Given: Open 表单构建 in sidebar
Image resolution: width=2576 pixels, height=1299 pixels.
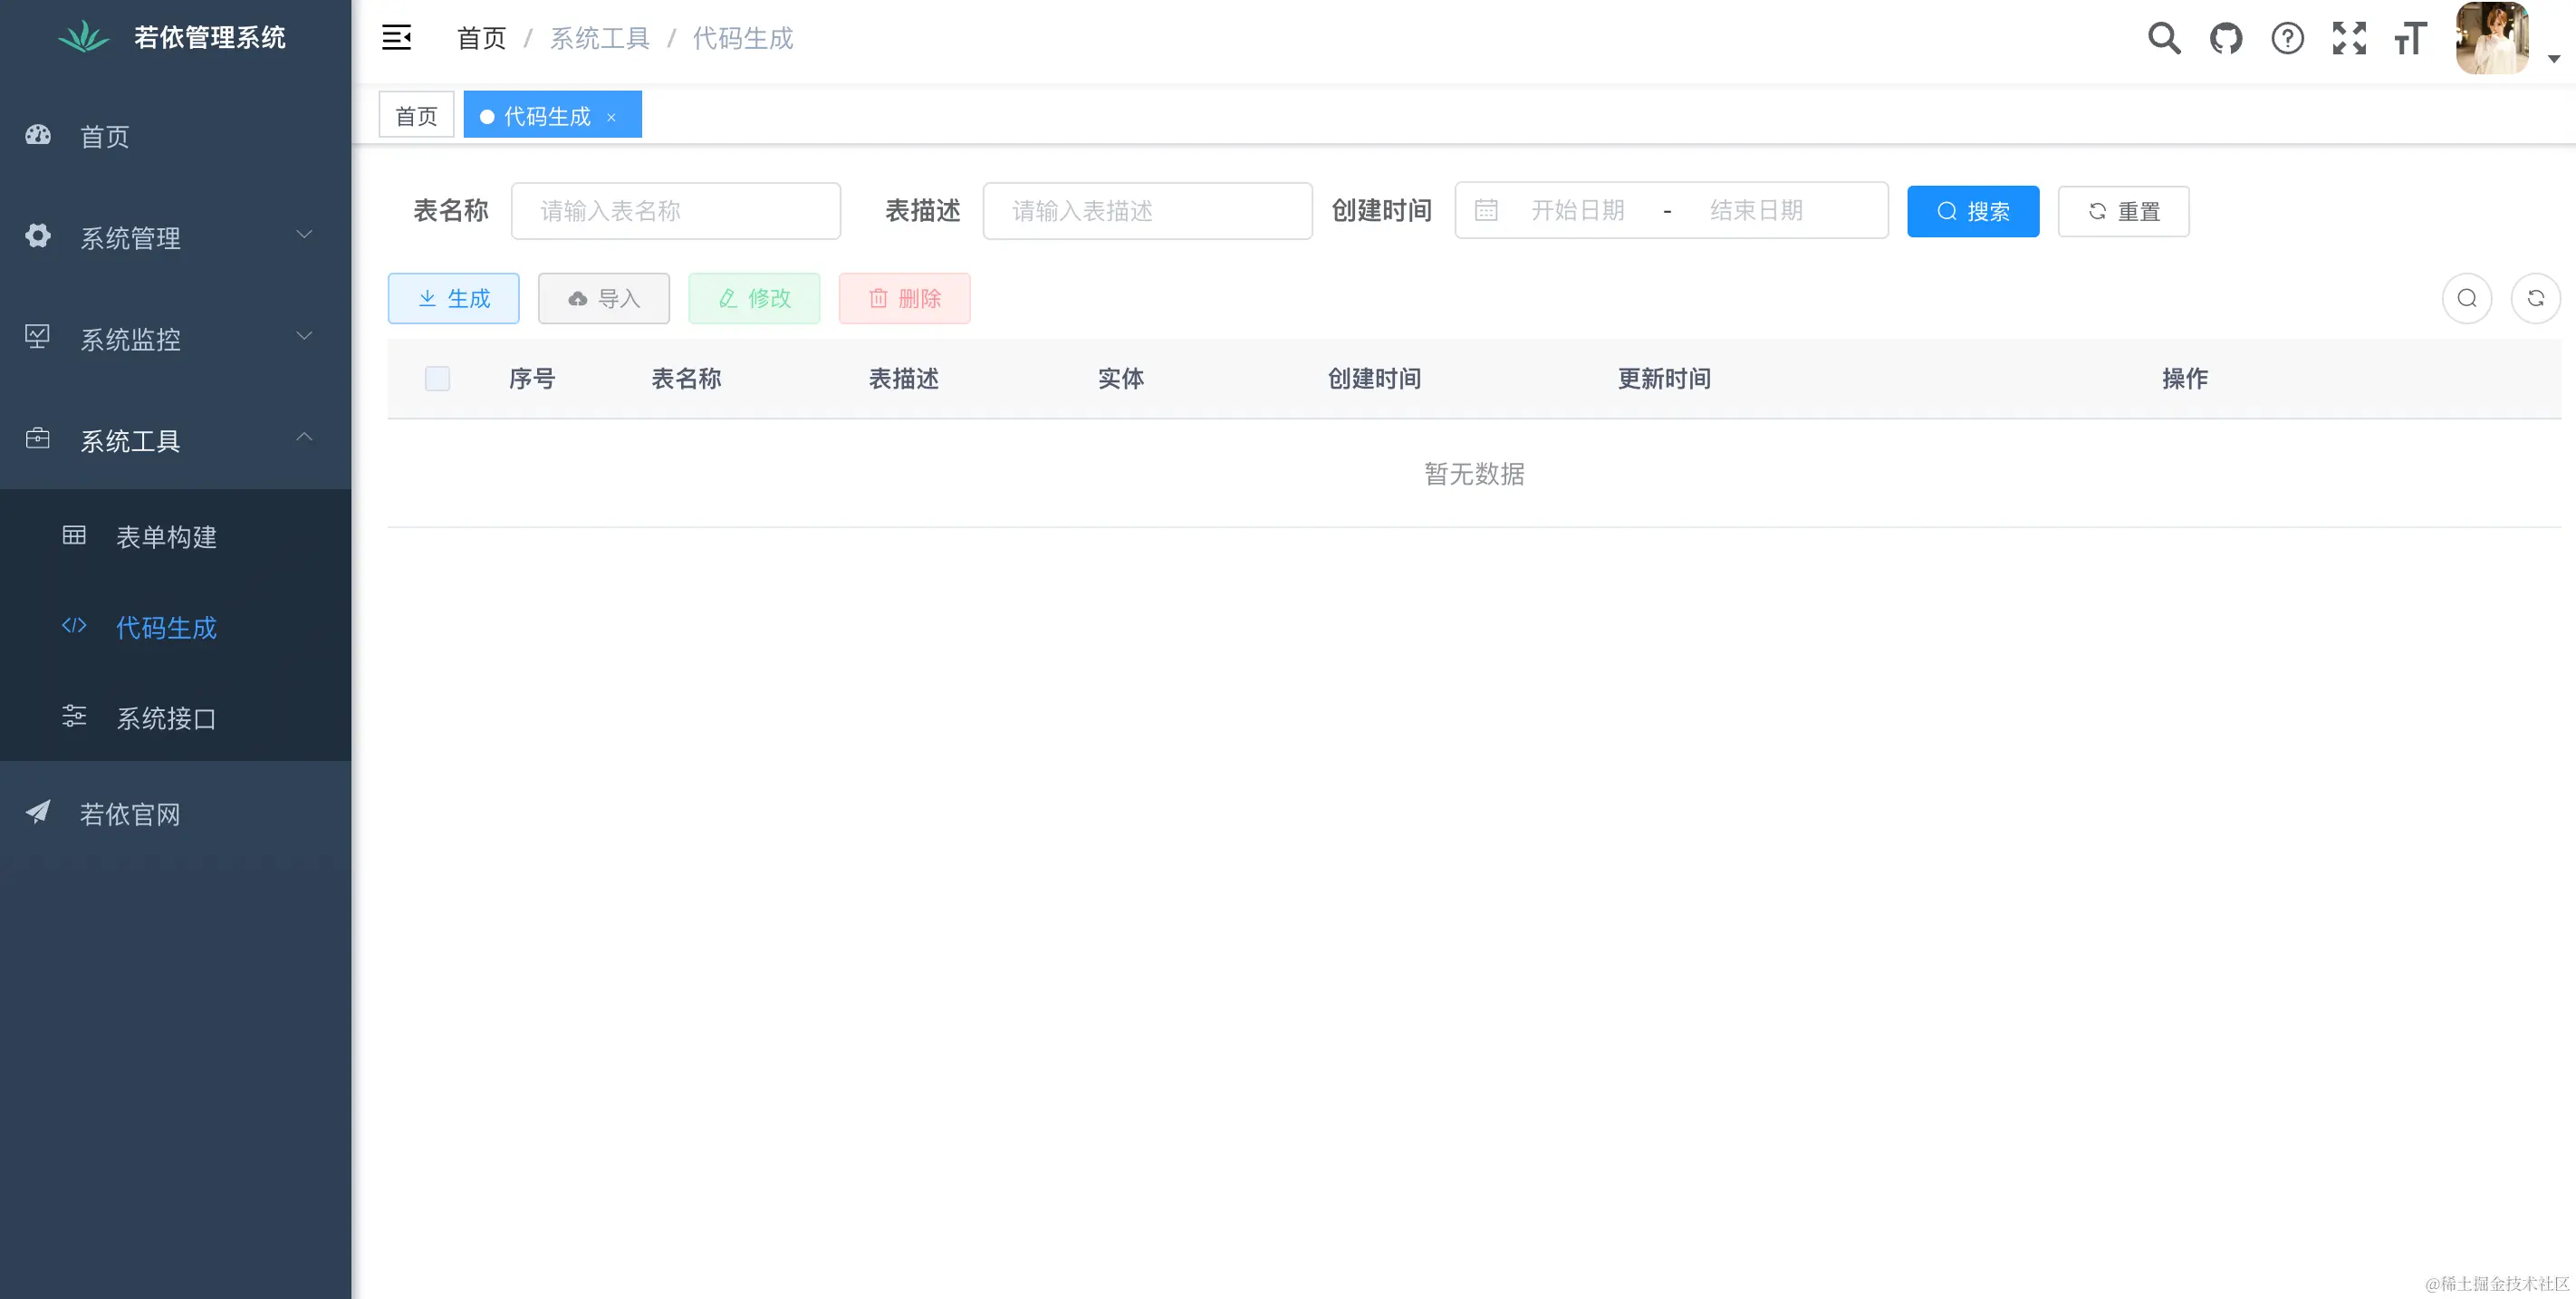Looking at the screenshot, I should (166, 537).
